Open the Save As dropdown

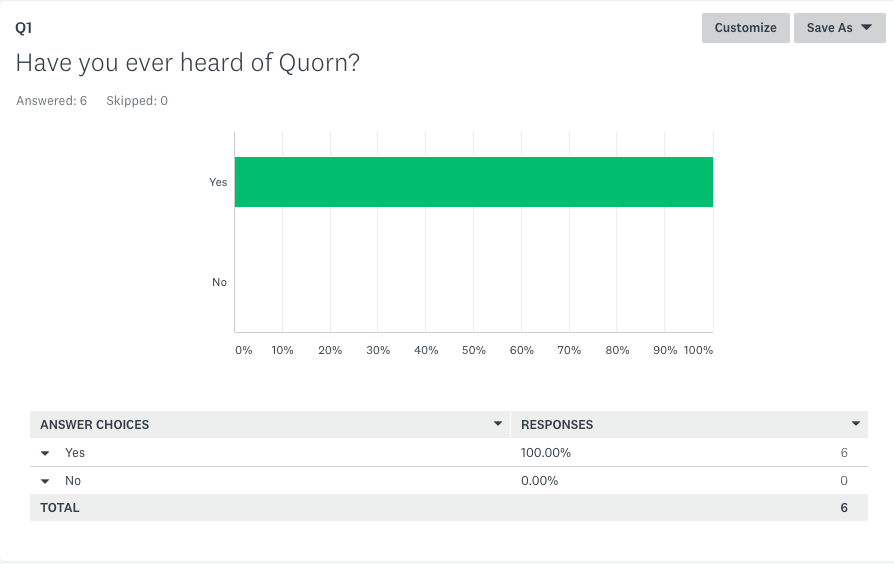pyautogui.click(x=839, y=28)
